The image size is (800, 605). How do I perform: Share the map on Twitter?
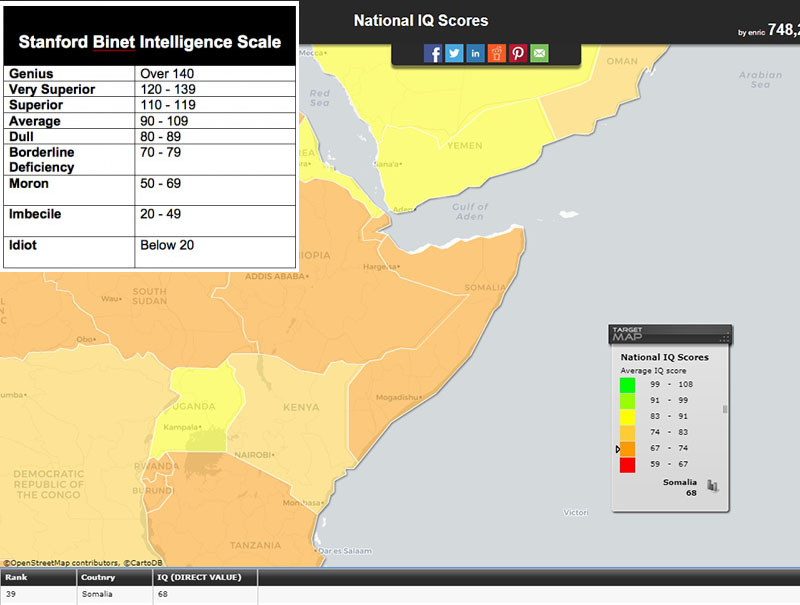(454, 54)
